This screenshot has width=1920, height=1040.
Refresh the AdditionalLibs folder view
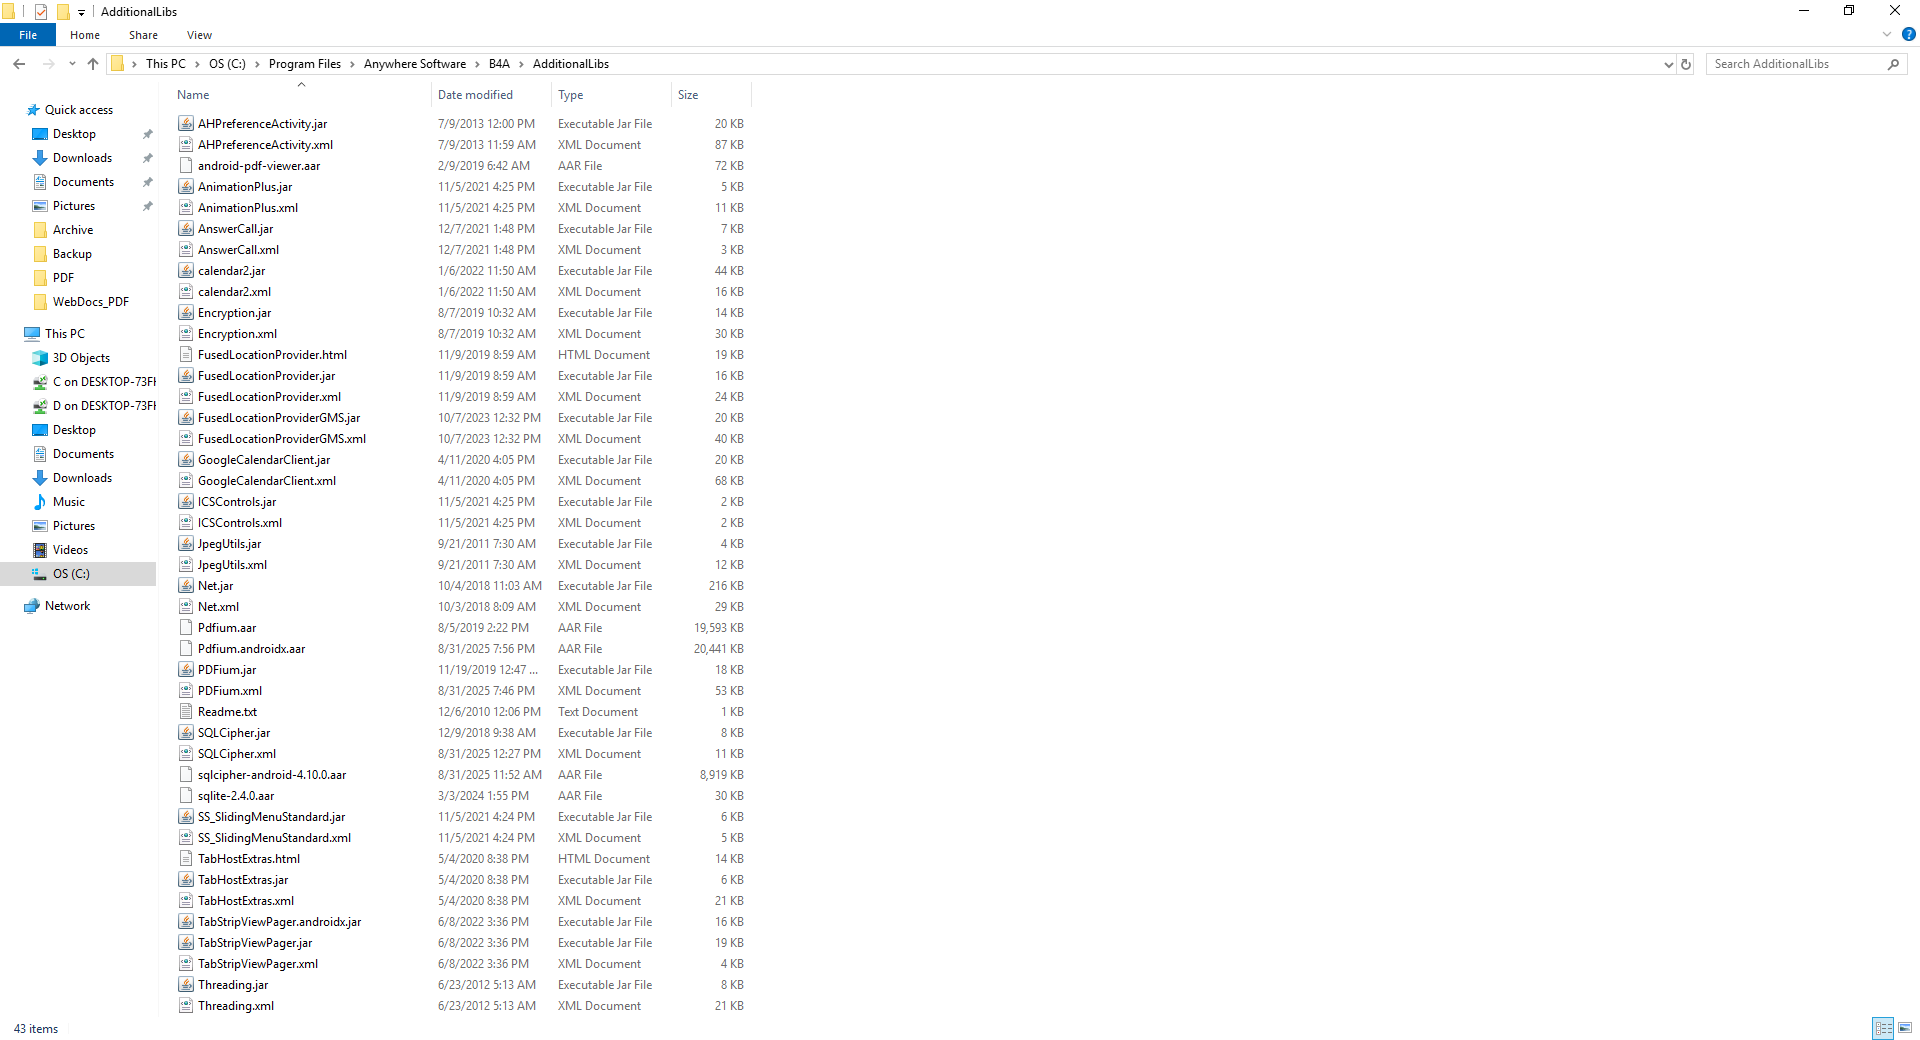pyautogui.click(x=1686, y=64)
